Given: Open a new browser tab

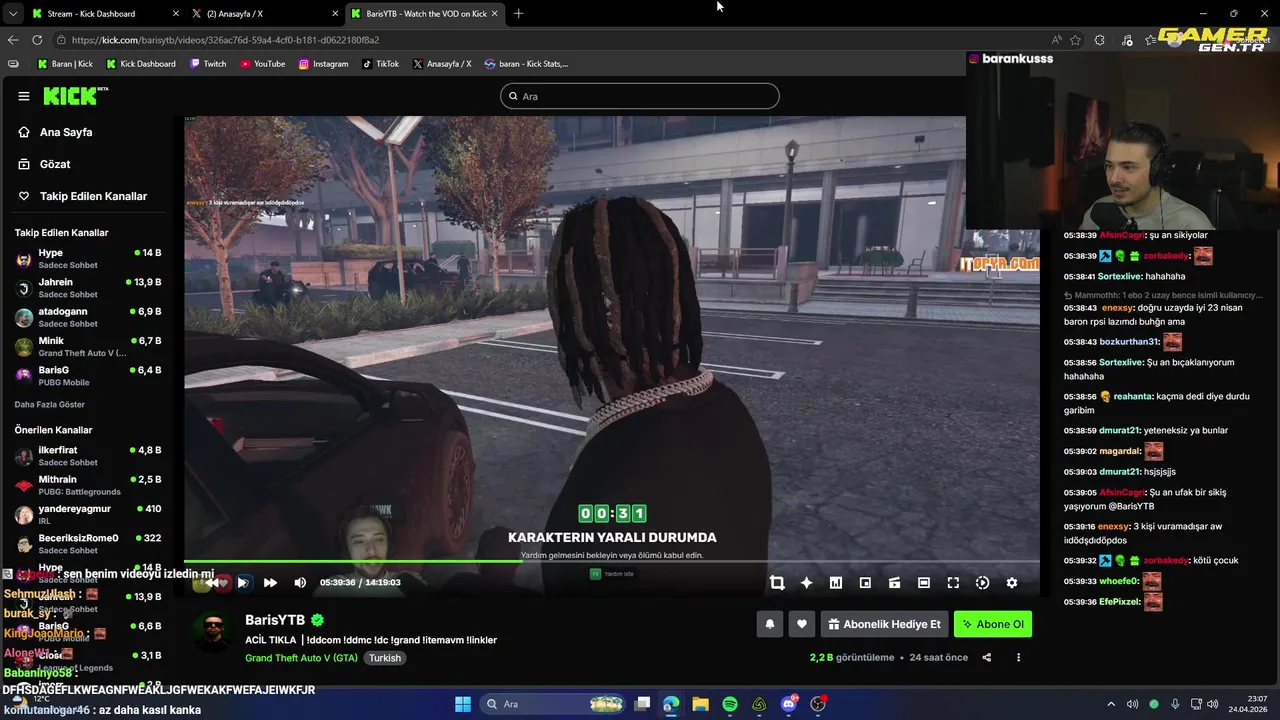Looking at the screenshot, I should pyautogui.click(x=518, y=14).
